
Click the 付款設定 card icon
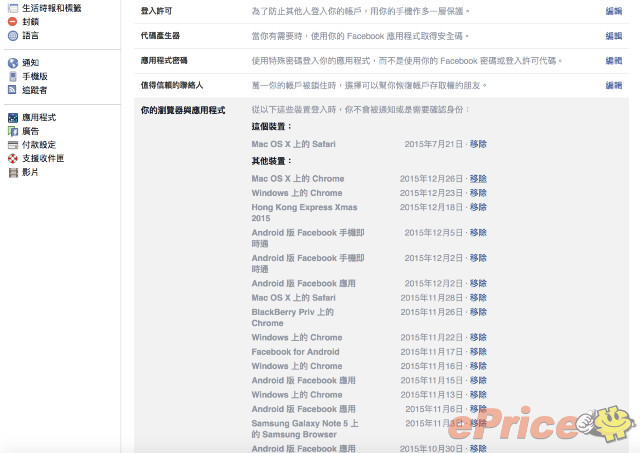click(x=13, y=145)
